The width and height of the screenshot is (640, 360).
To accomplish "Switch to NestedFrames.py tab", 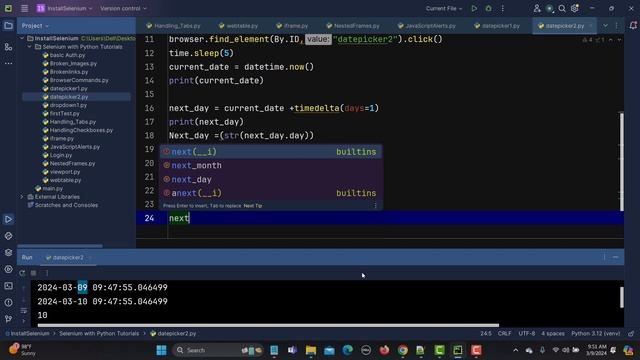I will click(353, 26).
